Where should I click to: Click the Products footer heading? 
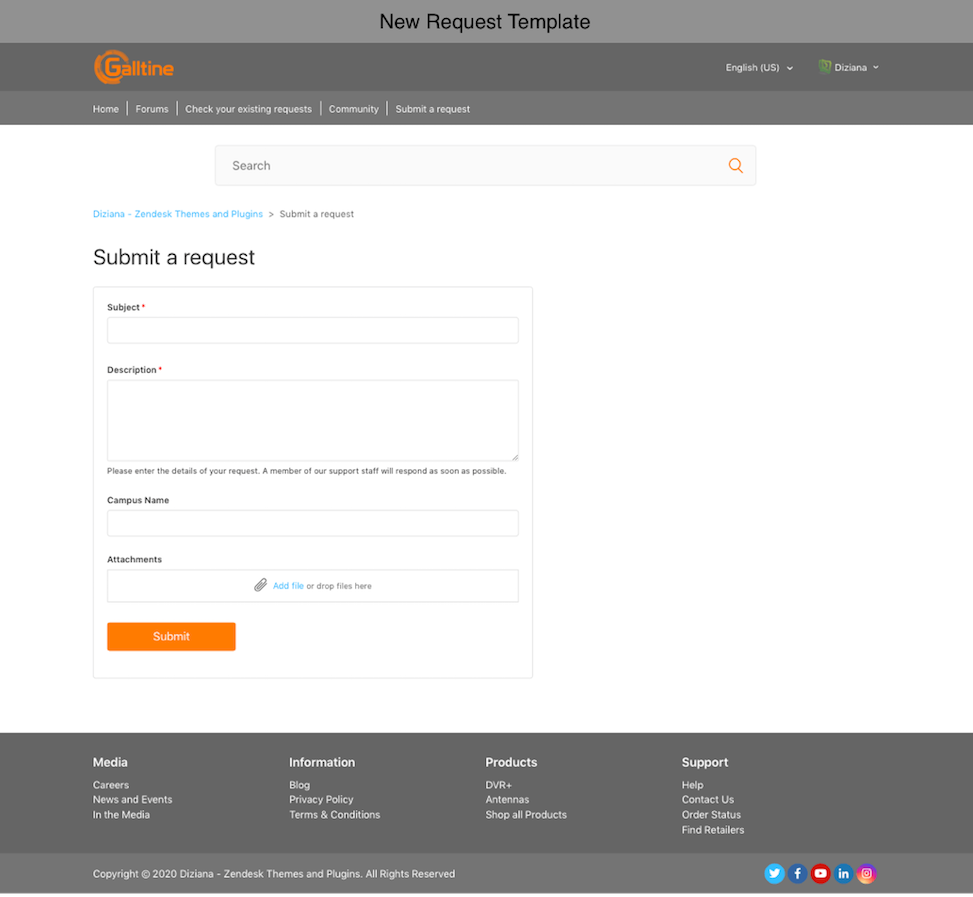click(511, 762)
